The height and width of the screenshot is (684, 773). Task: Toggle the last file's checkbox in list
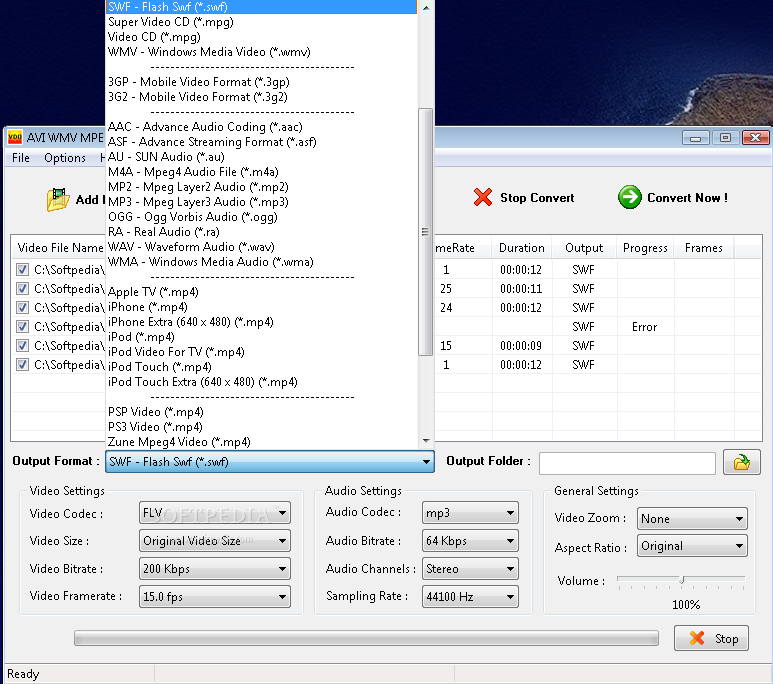coord(22,365)
